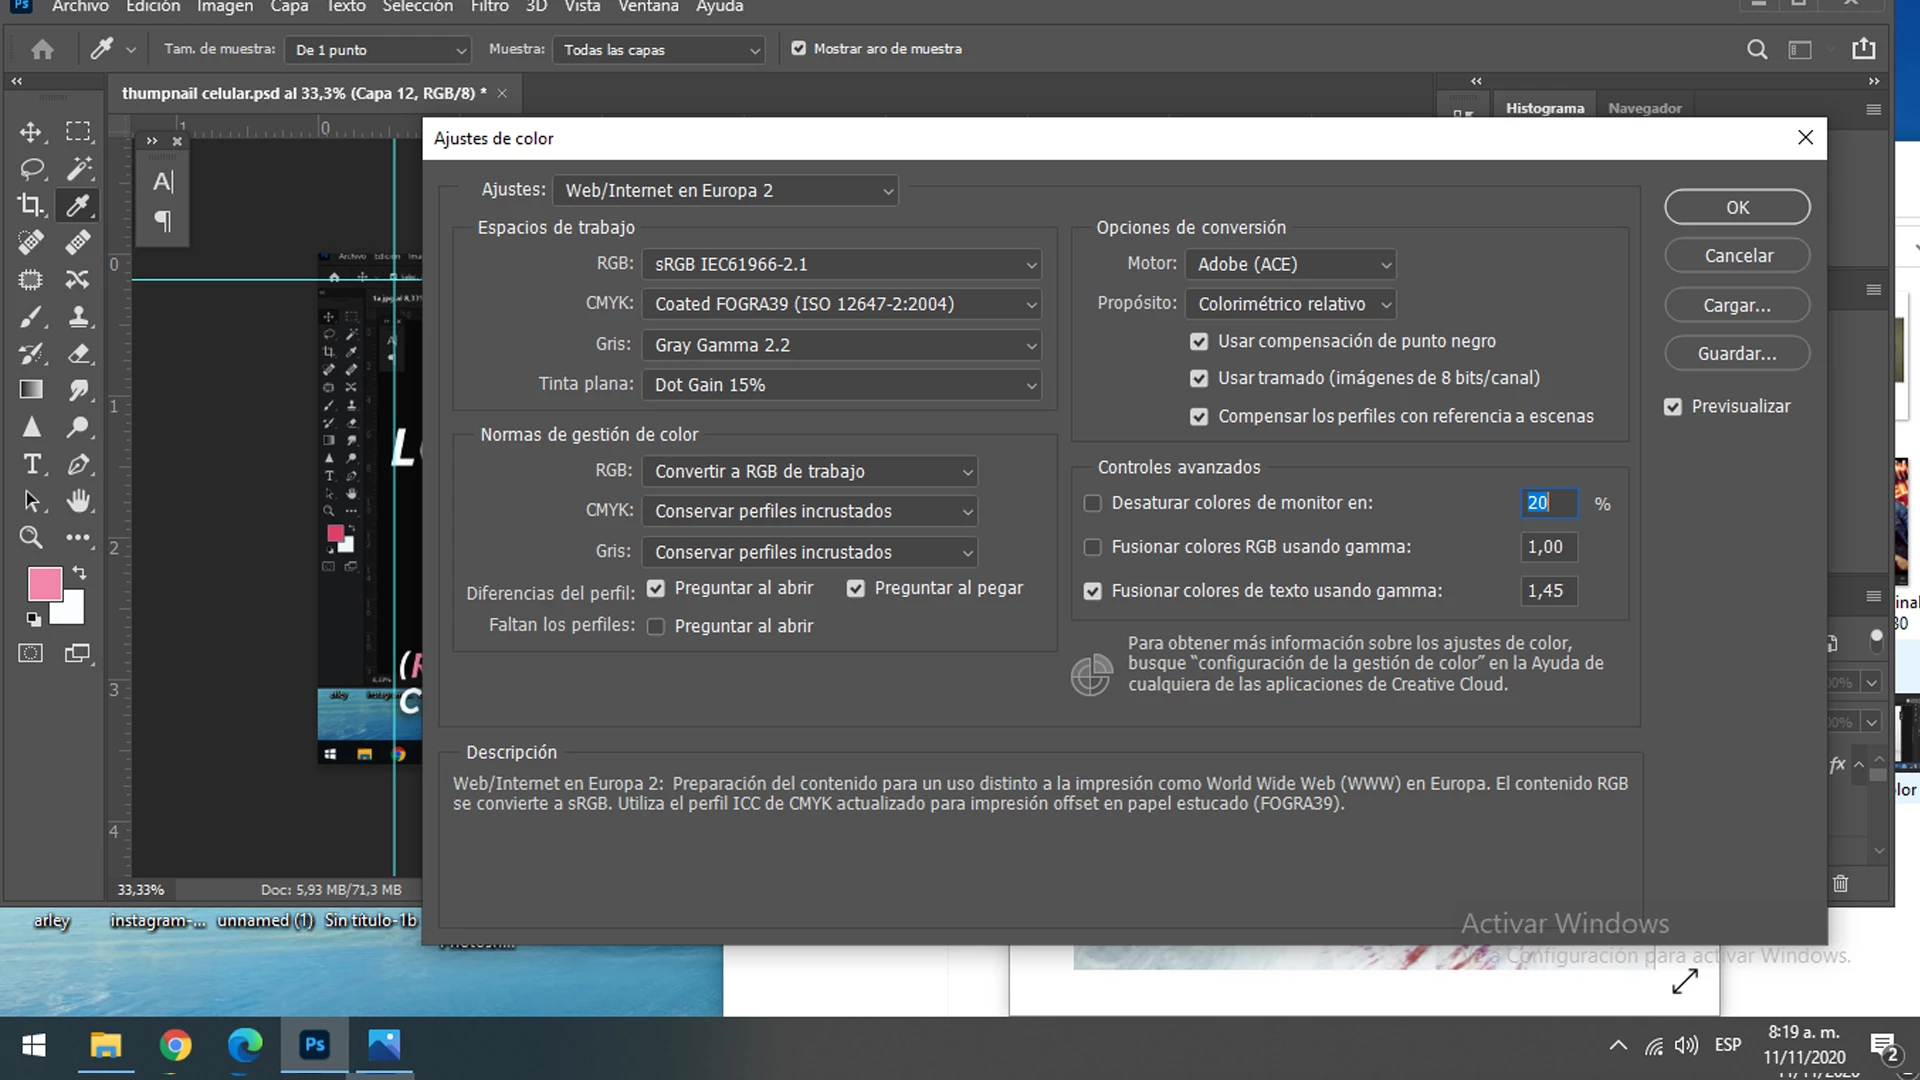Uncheck Usar compensación de punto negro
1920x1080 pixels.
point(1199,342)
